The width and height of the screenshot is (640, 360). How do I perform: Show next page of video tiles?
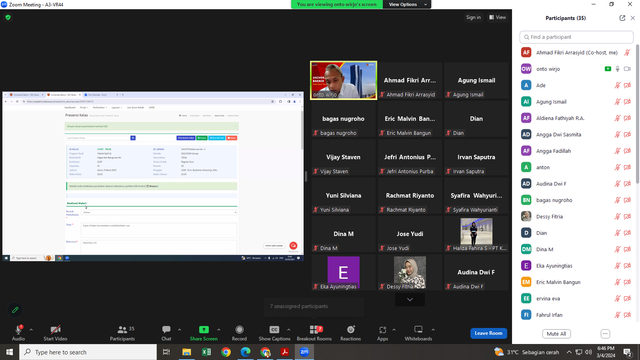coord(410,300)
